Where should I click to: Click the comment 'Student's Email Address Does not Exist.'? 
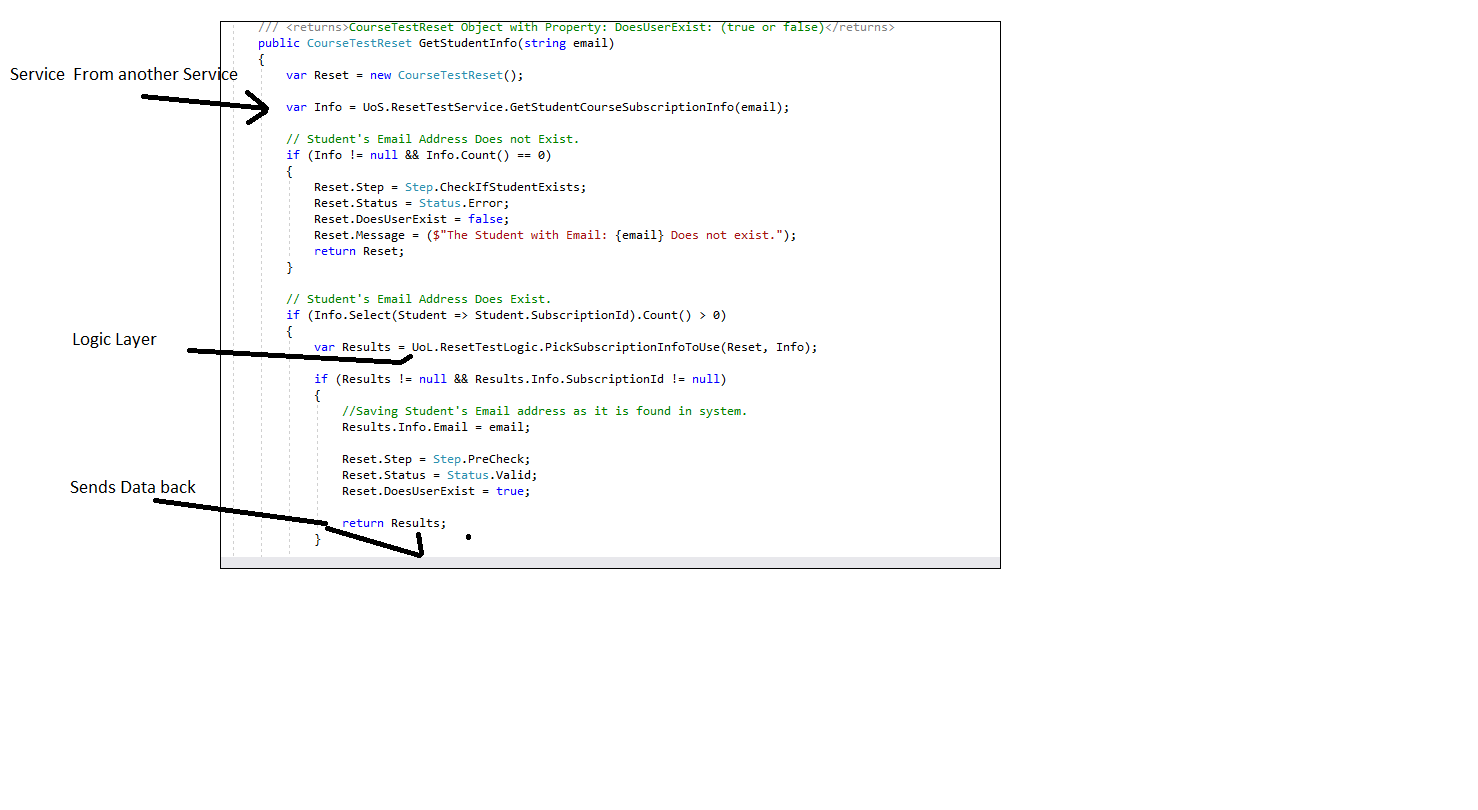pos(433,139)
